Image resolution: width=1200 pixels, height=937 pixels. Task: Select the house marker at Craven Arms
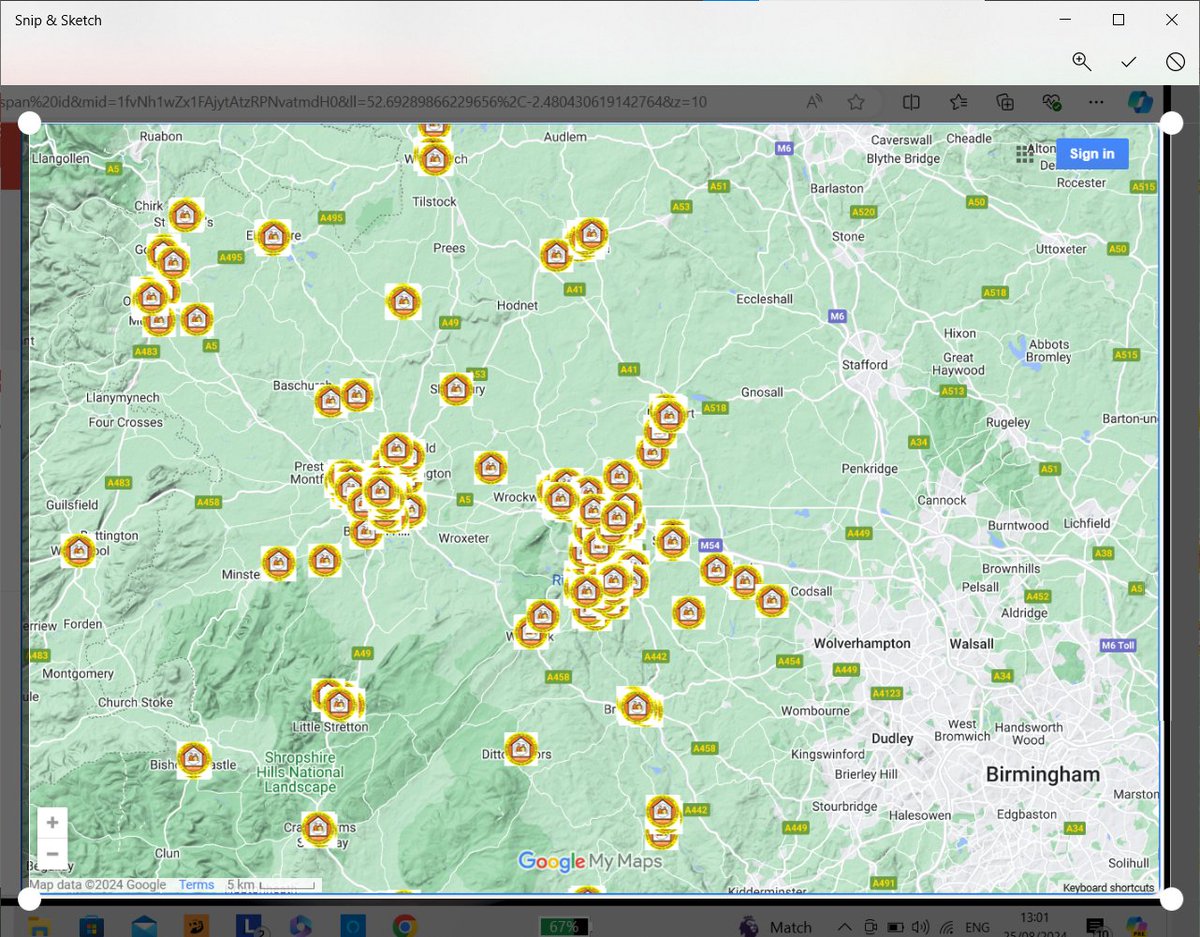point(318,827)
